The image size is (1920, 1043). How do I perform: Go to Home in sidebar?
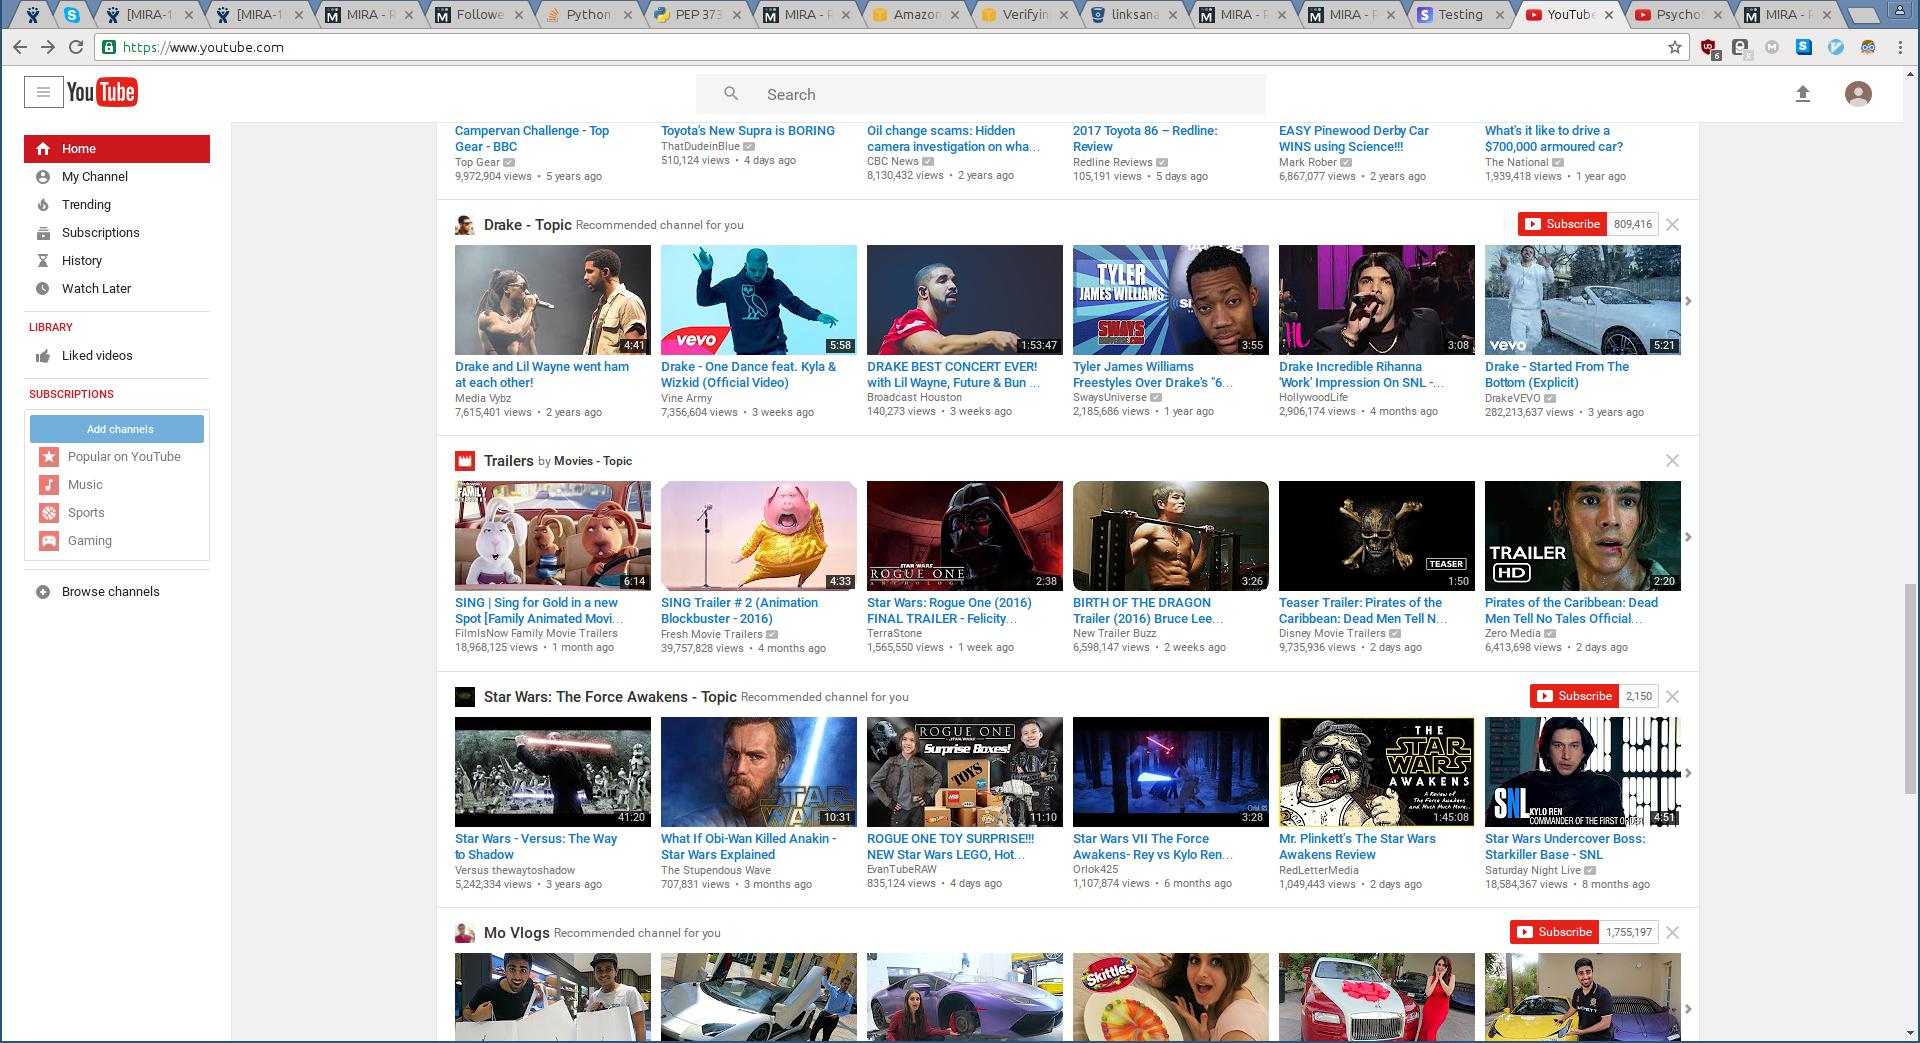117,149
